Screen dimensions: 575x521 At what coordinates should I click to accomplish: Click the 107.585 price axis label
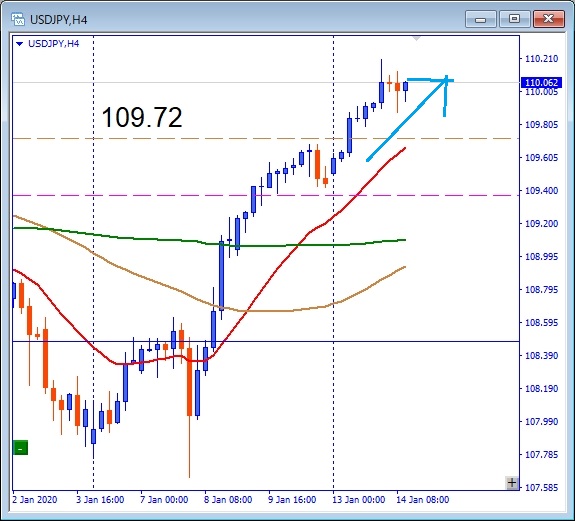pyautogui.click(x=541, y=488)
